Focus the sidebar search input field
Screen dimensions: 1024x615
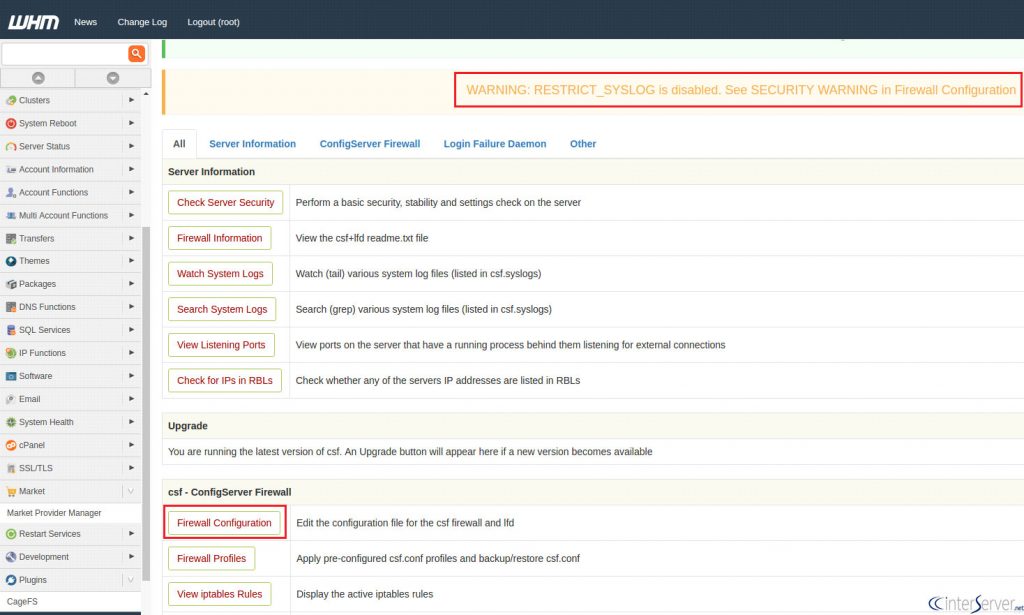pyautogui.click(x=65, y=54)
